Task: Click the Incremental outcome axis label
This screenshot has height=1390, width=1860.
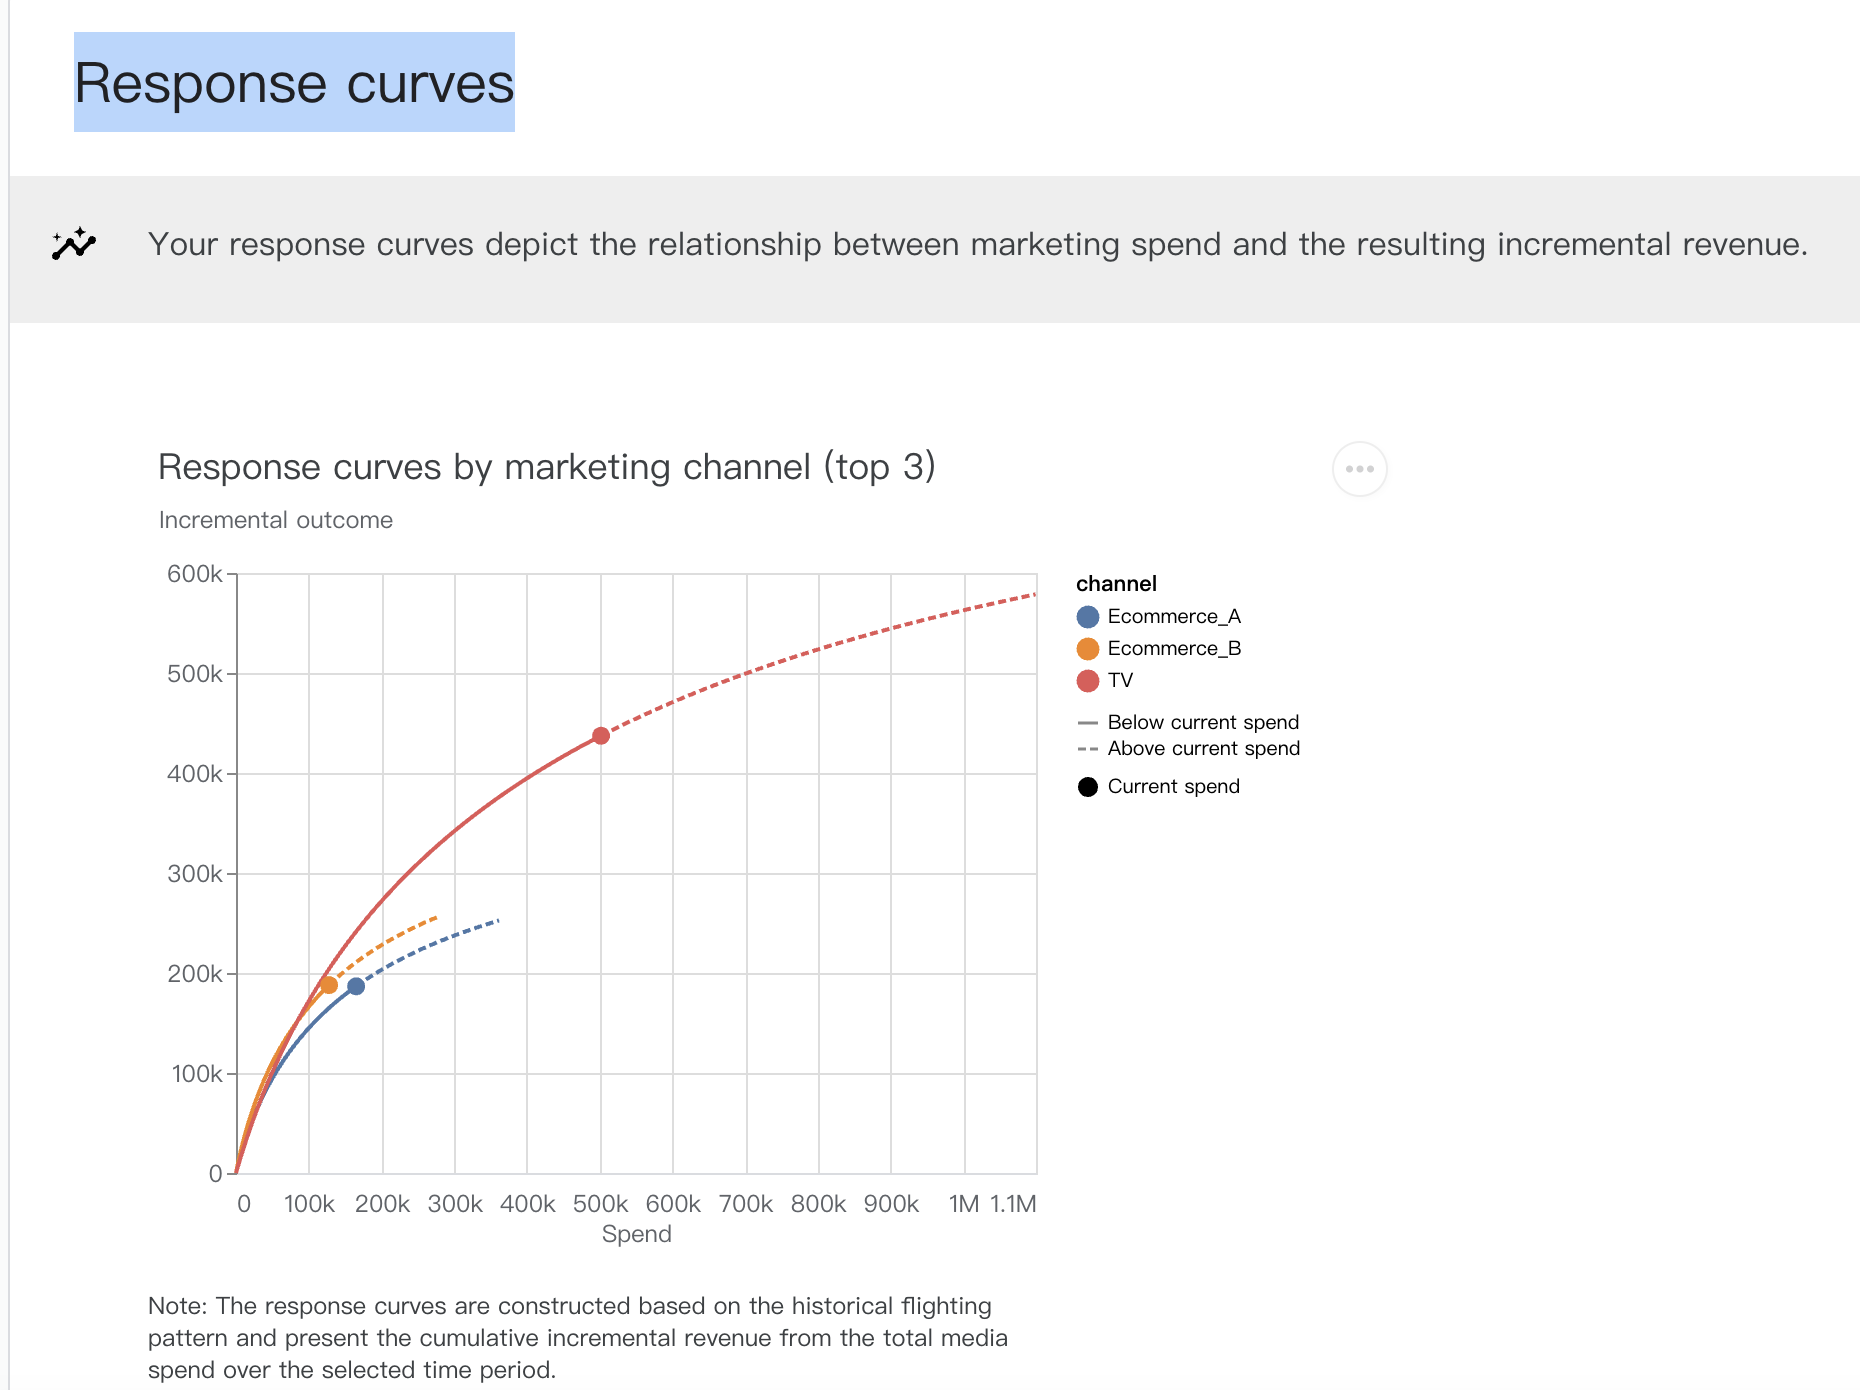Action: pos(276,520)
